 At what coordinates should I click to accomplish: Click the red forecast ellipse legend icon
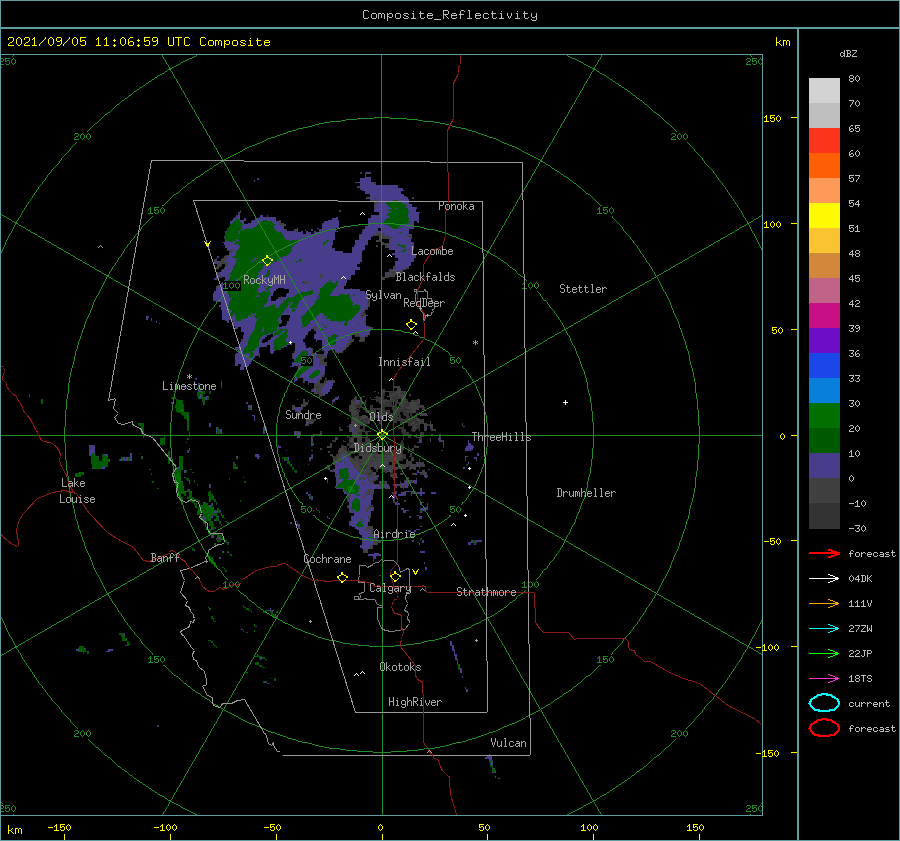click(x=824, y=728)
